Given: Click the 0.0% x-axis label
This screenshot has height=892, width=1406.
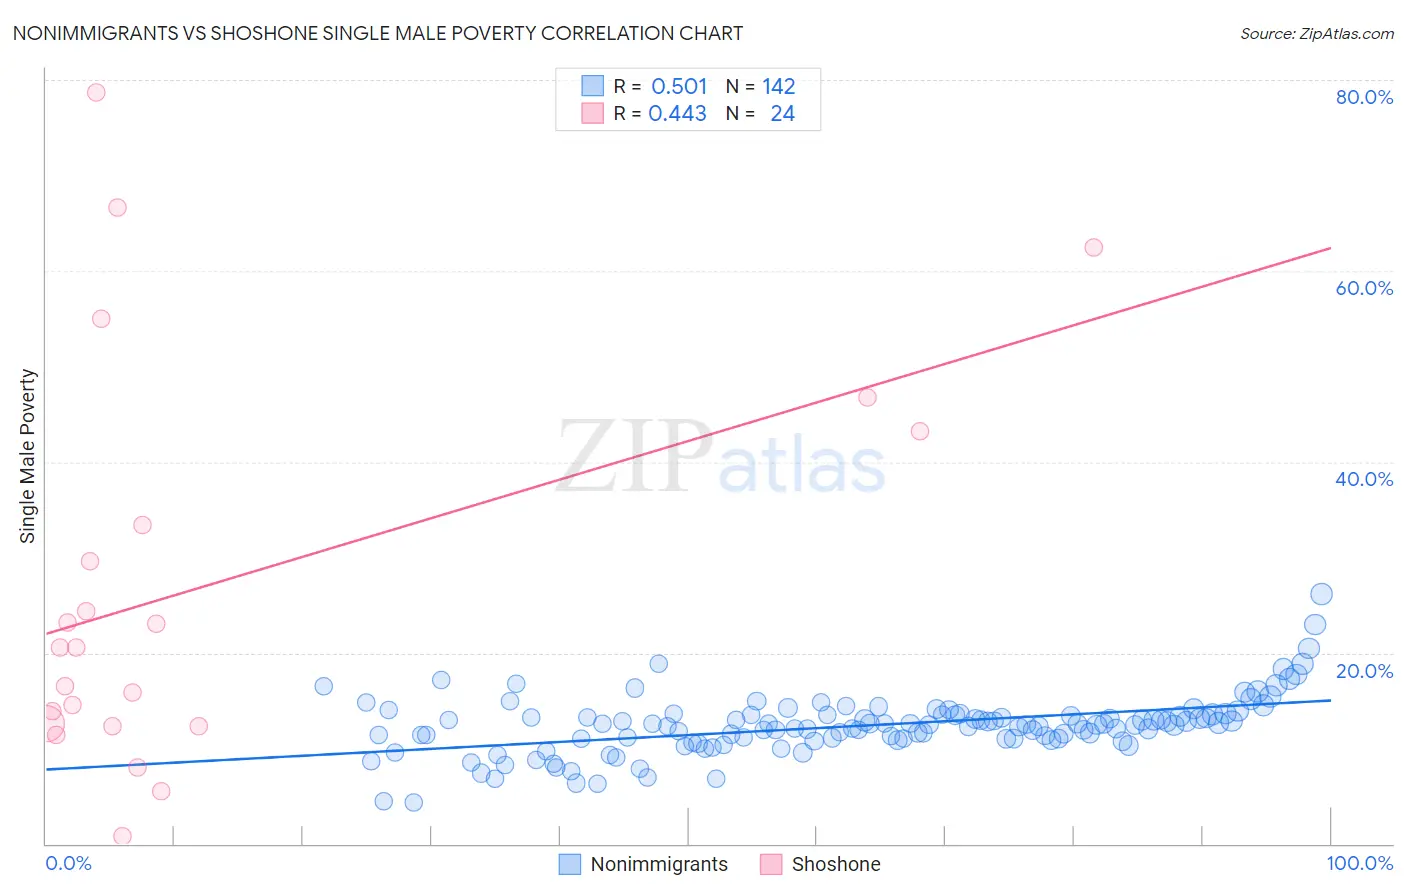Looking at the screenshot, I should [x=69, y=863].
